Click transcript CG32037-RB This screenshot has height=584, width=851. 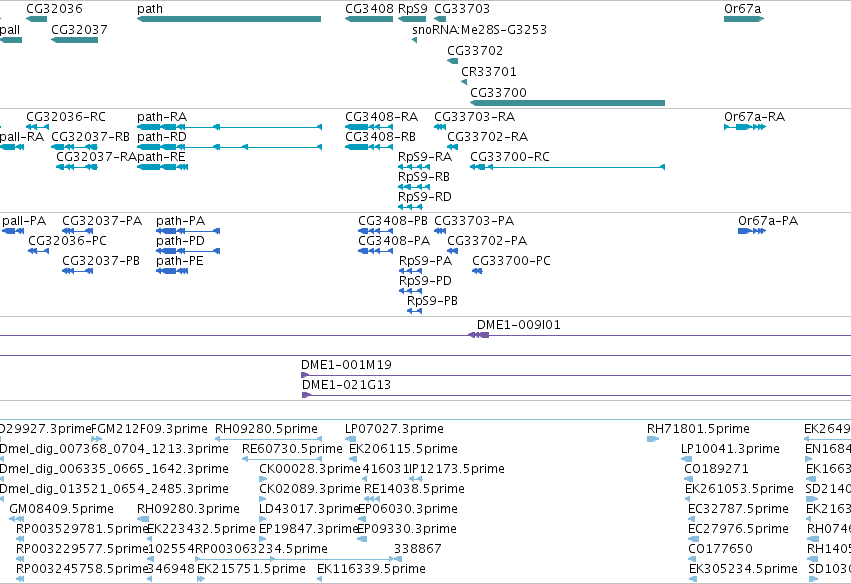click(74, 147)
